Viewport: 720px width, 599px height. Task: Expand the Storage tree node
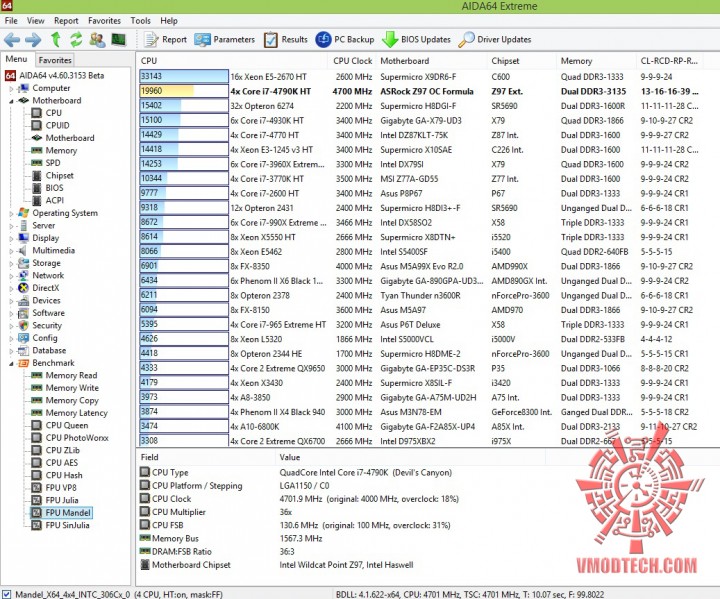tap(11, 264)
